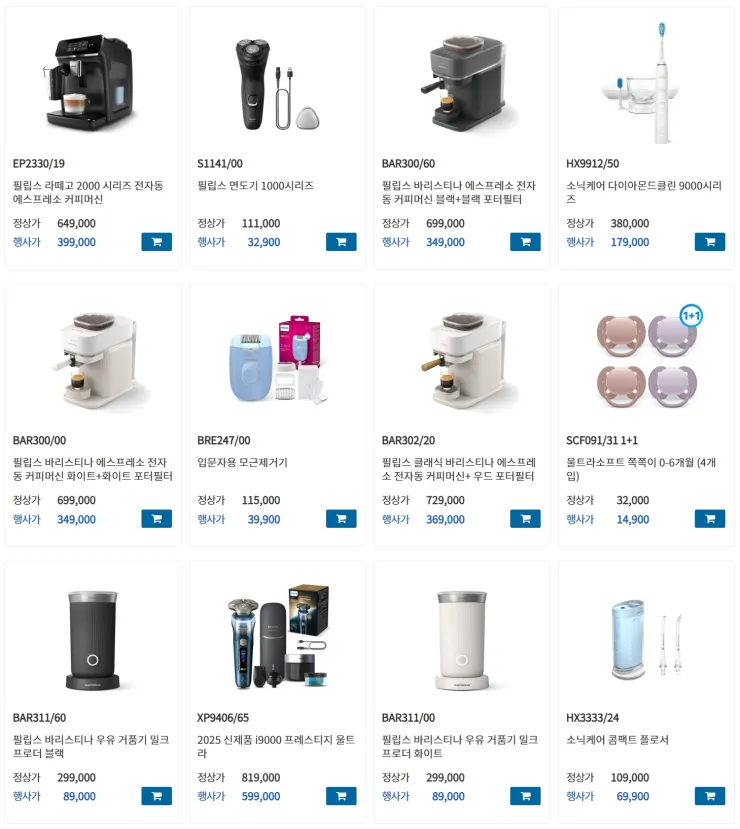740x829 pixels.
Task: Add BAR311/00 white frother to cart
Action: point(525,796)
